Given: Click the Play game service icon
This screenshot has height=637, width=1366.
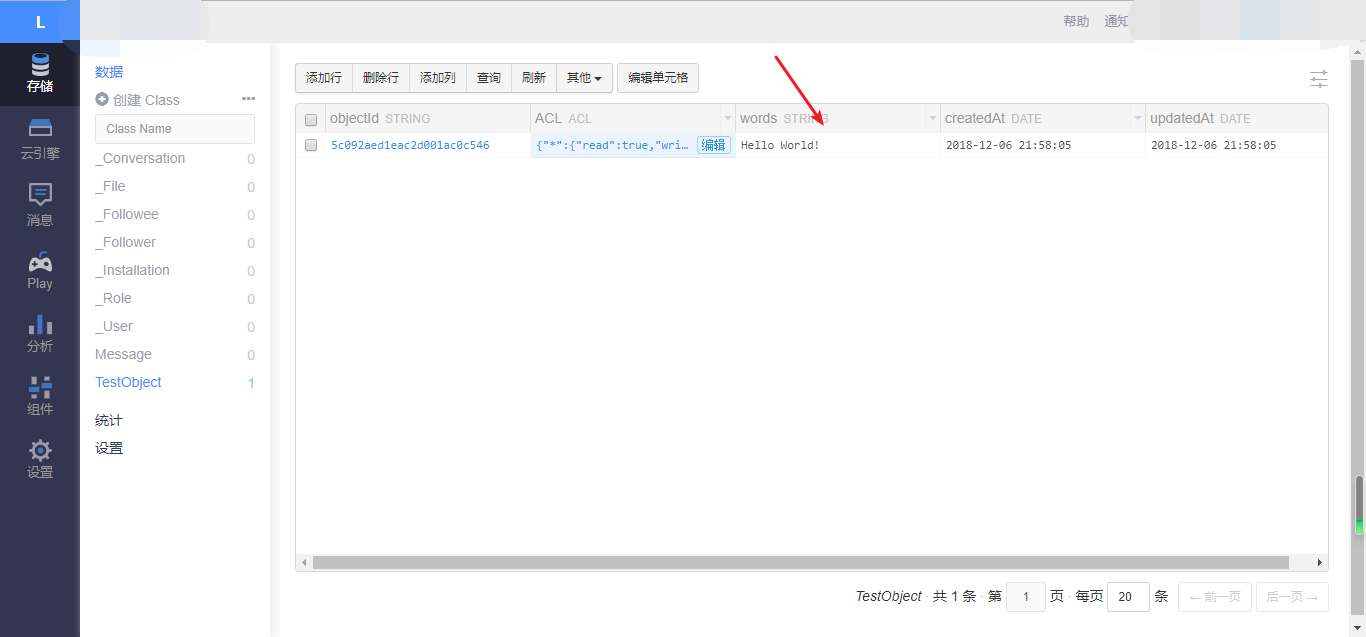Looking at the screenshot, I should point(39,267).
